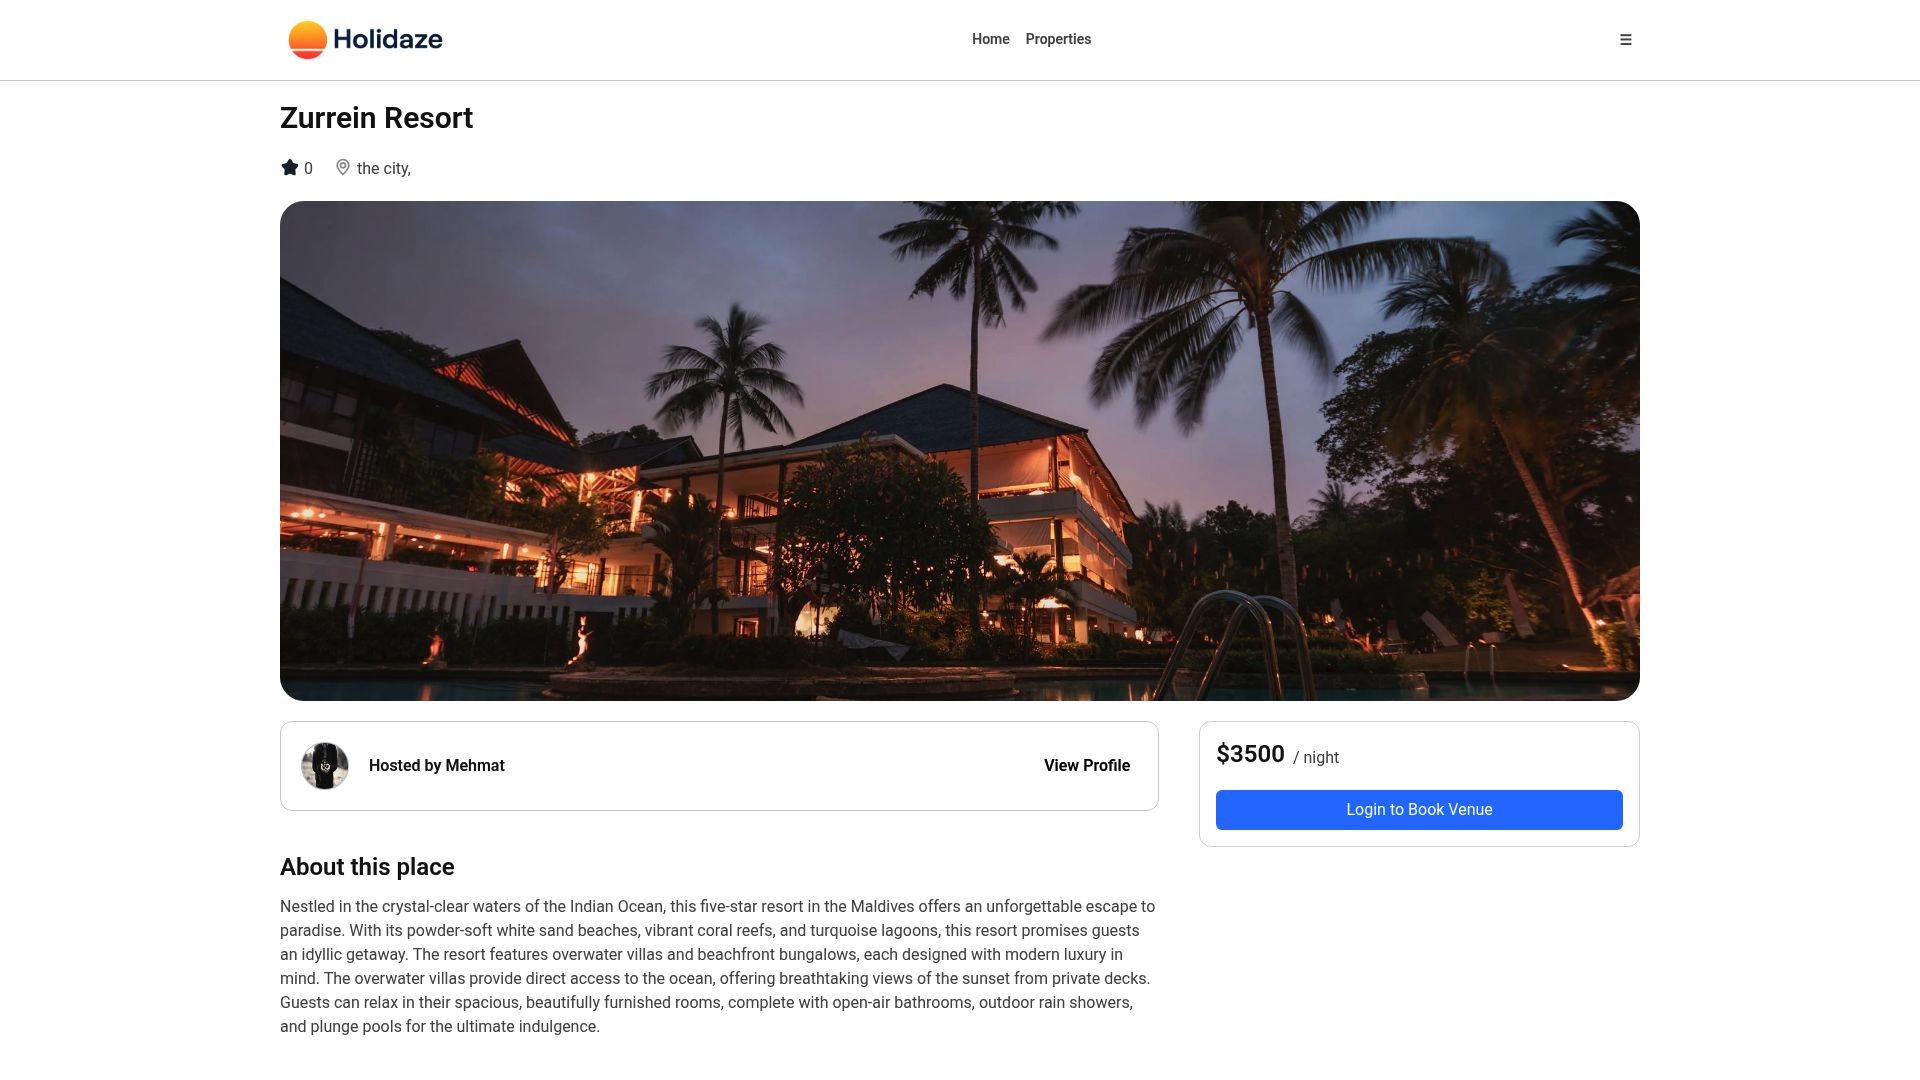
Task: Click the Zurrein Resort title heading
Action: [x=376, y=118]
